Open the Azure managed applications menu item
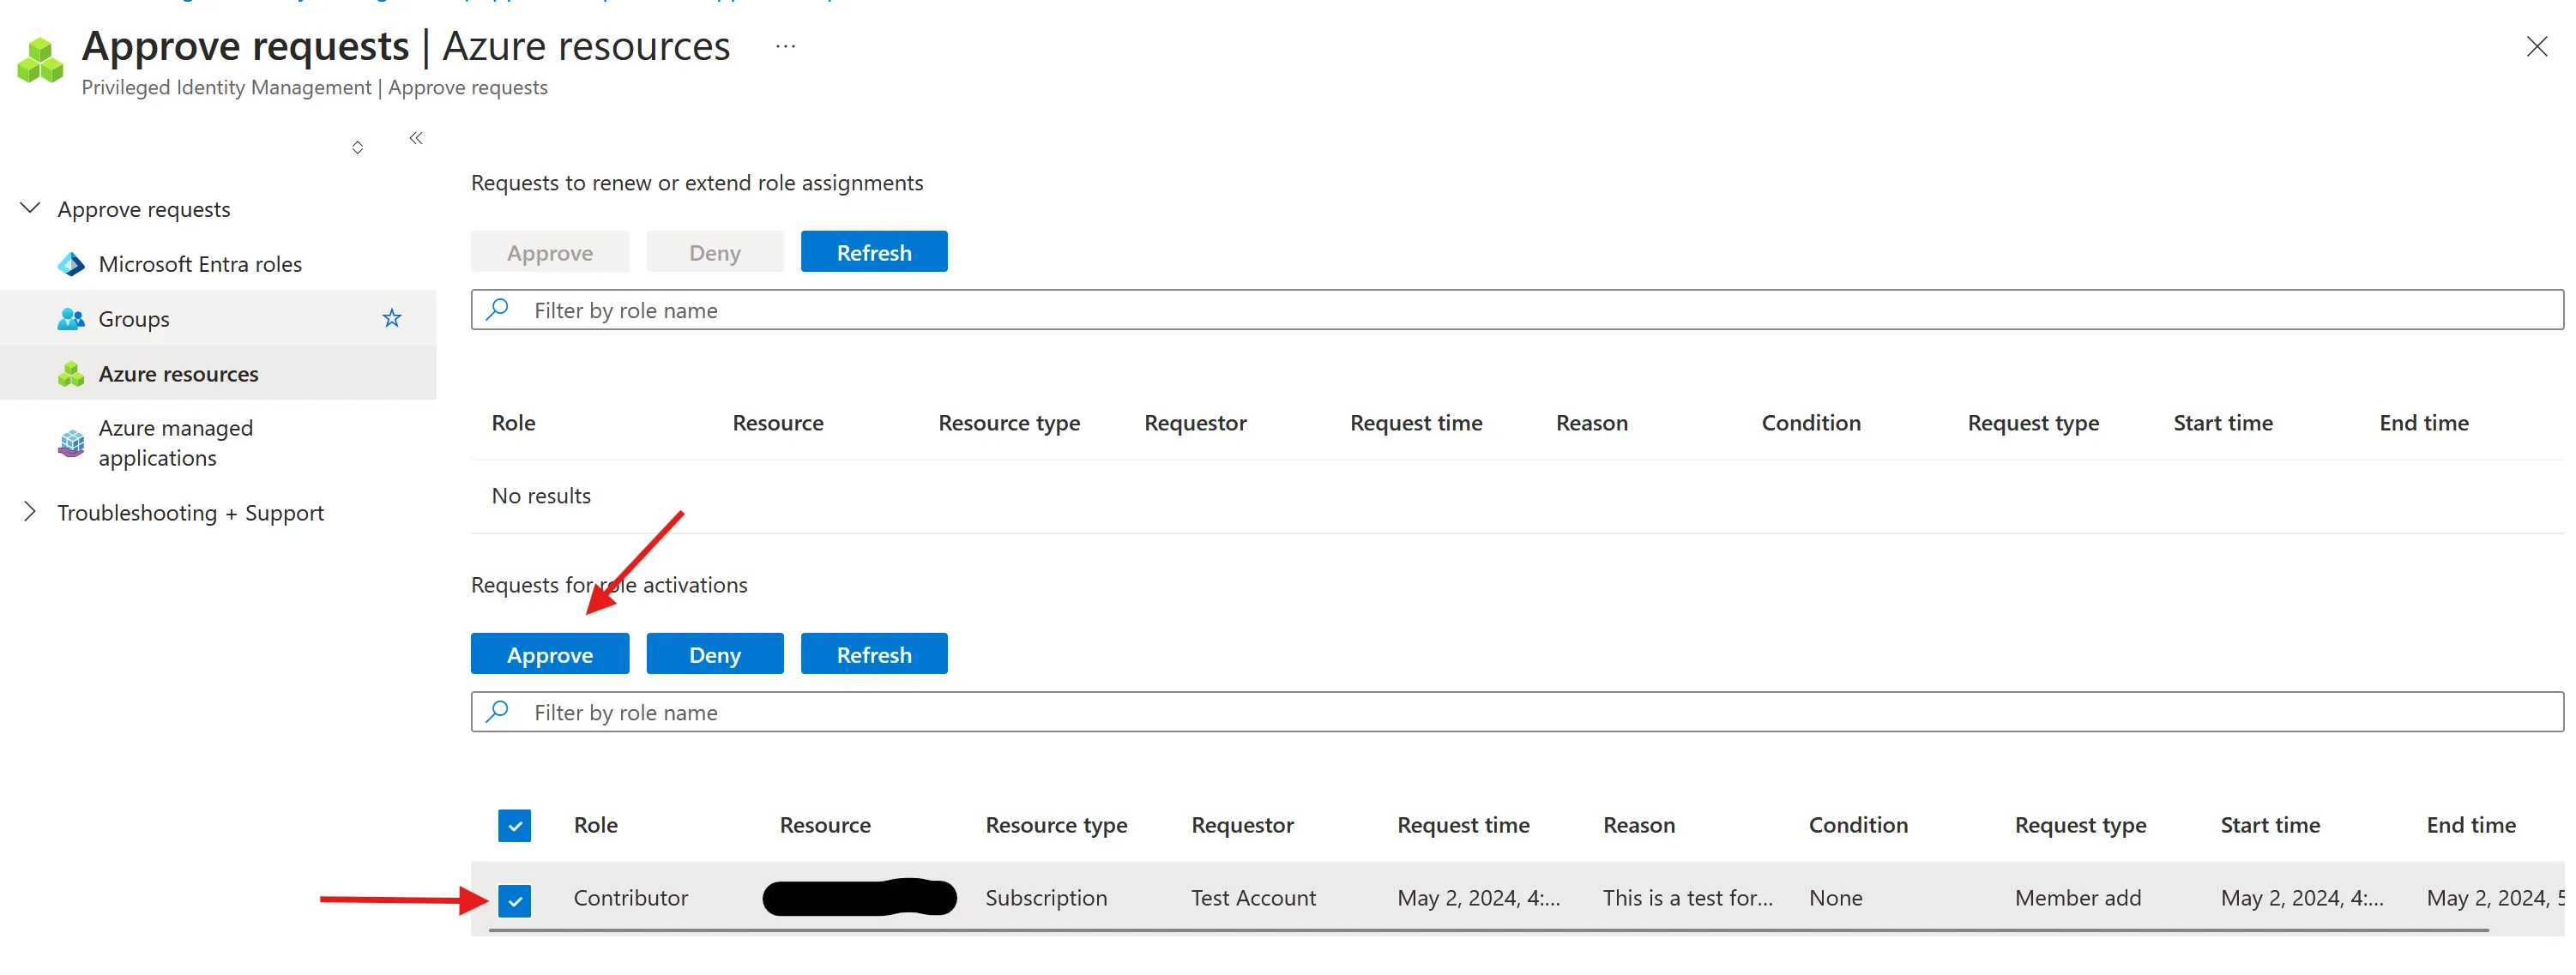 [176, 442]
